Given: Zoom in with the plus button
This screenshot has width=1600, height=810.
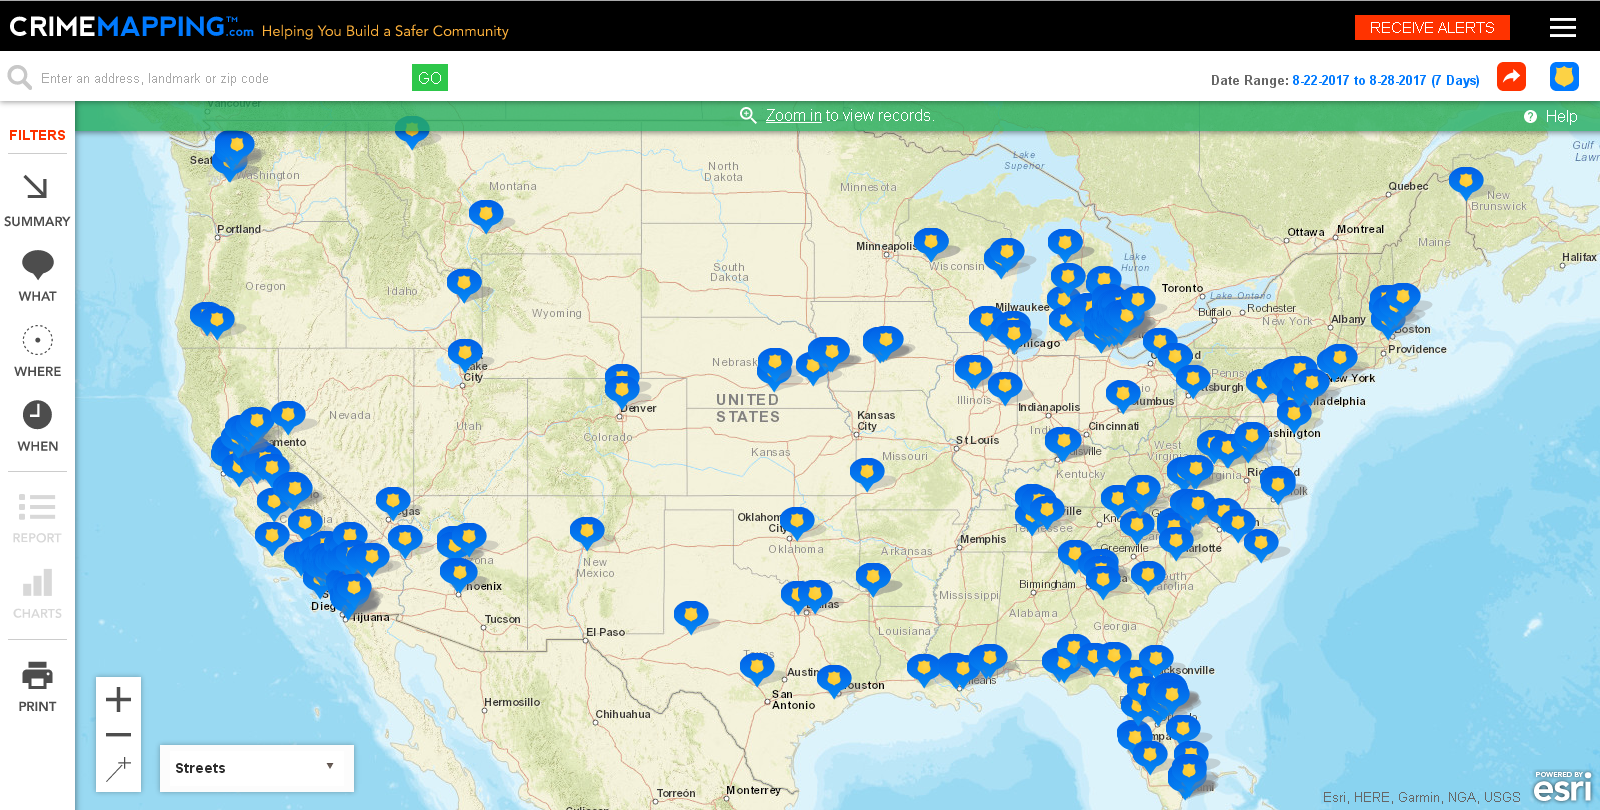Looking at the screenshot, I should point(118,699).
